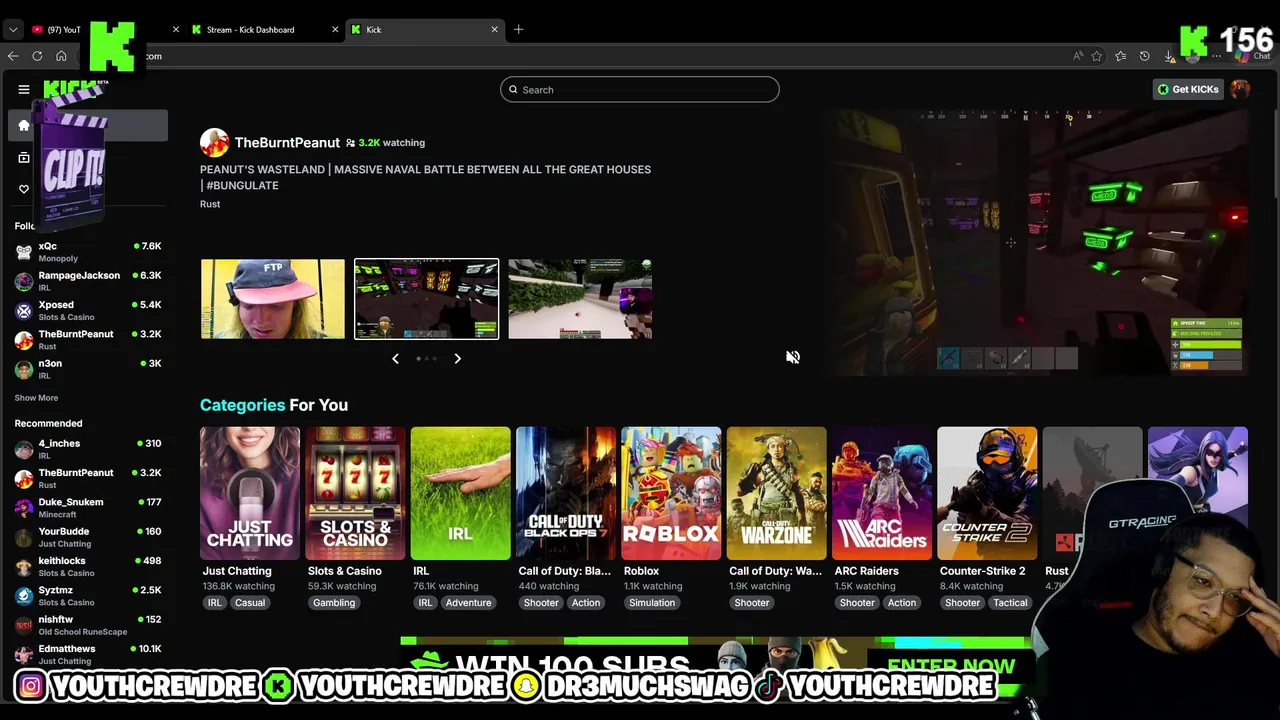The height and width of the screenshot is (720, 1280).
Task: Click the Simulation tag under Roblox
Action: pos(652,603)
